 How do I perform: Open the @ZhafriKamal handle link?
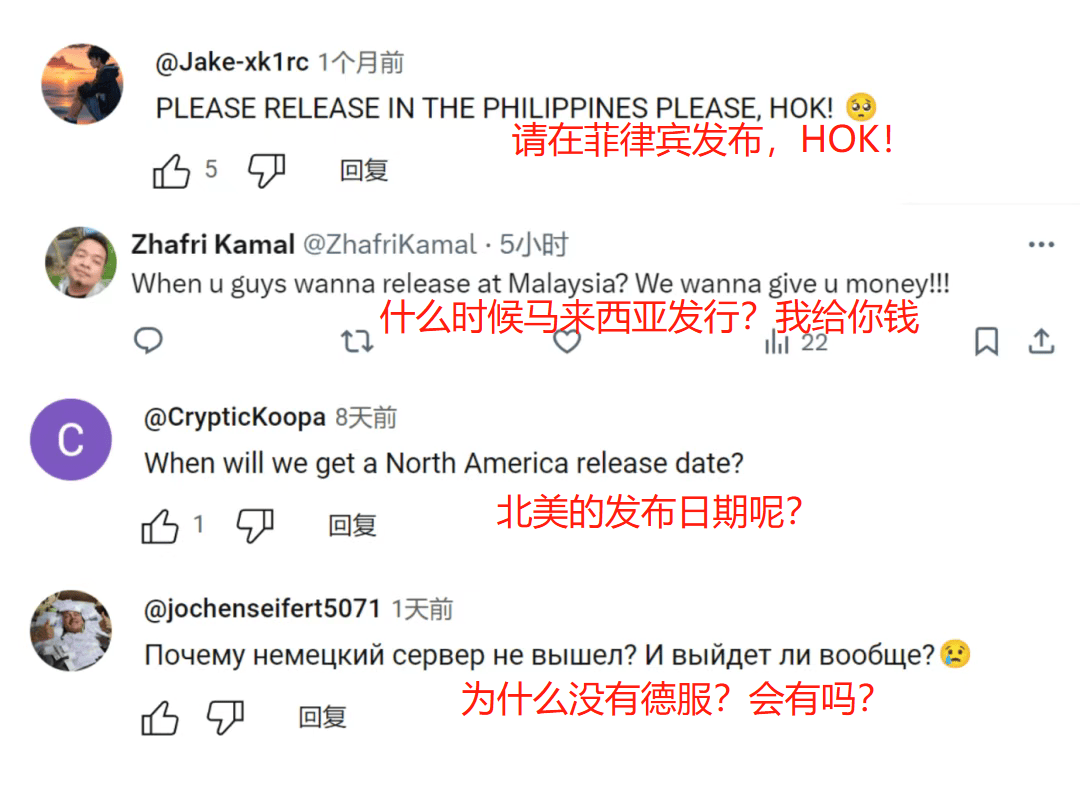(x=390, y=244)
